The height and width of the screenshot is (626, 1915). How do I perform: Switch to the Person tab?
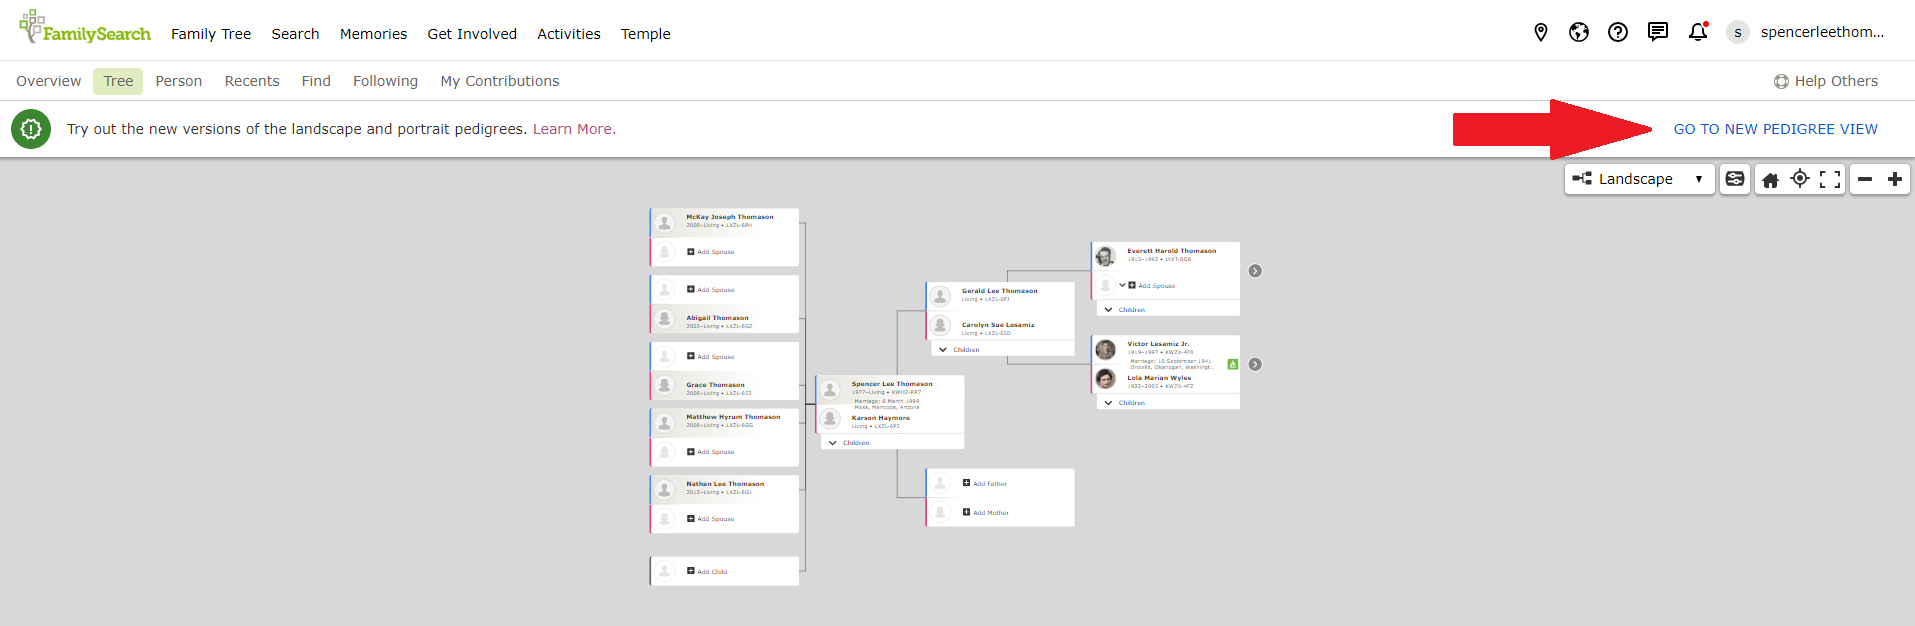(x=179, y=81)
